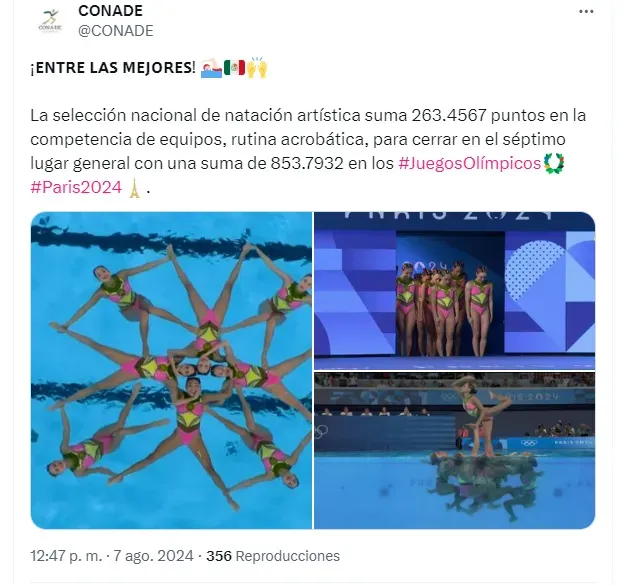Open the overhead star formation photo
This screenshot has height=585, width=622.
pos(171,370)
